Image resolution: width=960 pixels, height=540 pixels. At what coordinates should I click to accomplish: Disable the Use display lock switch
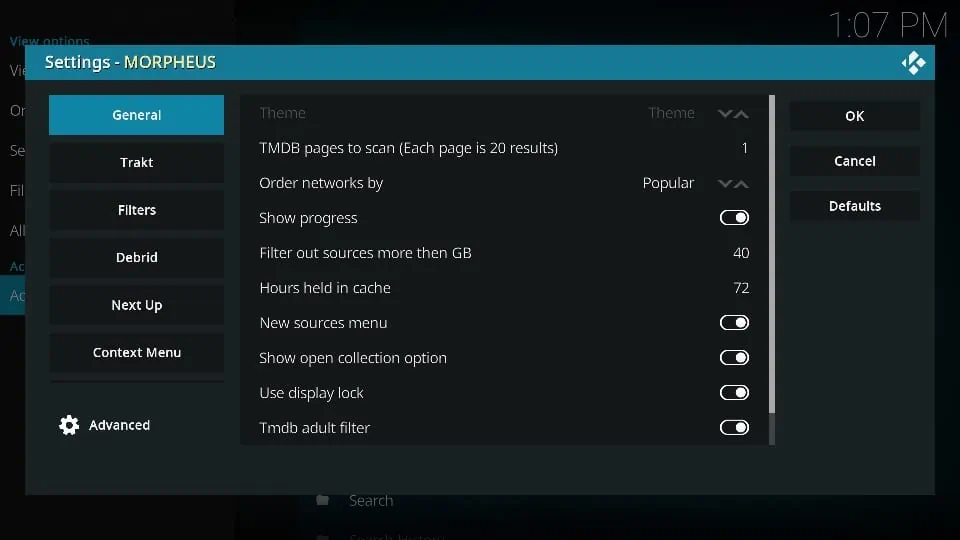pos(734,392)
